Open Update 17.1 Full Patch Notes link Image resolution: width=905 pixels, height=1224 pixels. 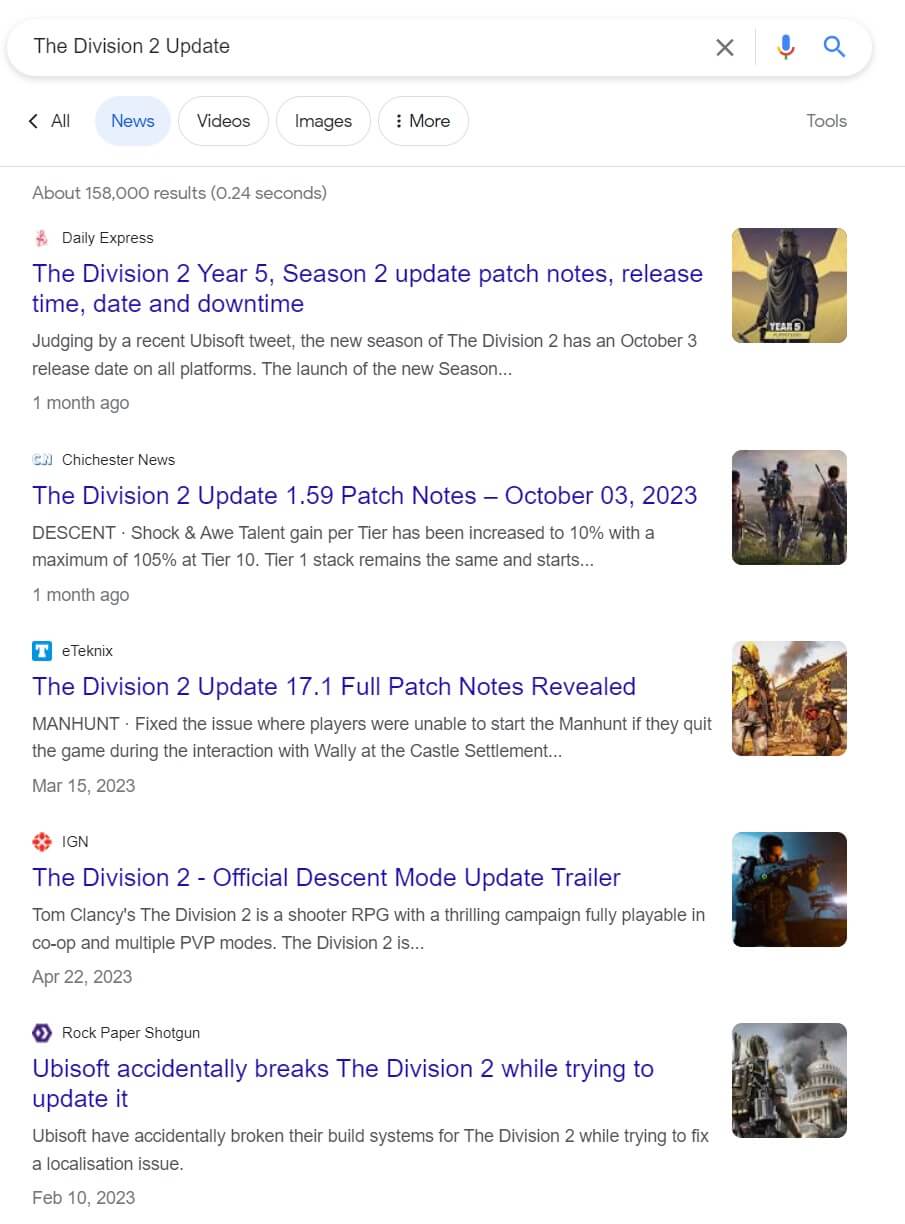(x=334, y=687)
